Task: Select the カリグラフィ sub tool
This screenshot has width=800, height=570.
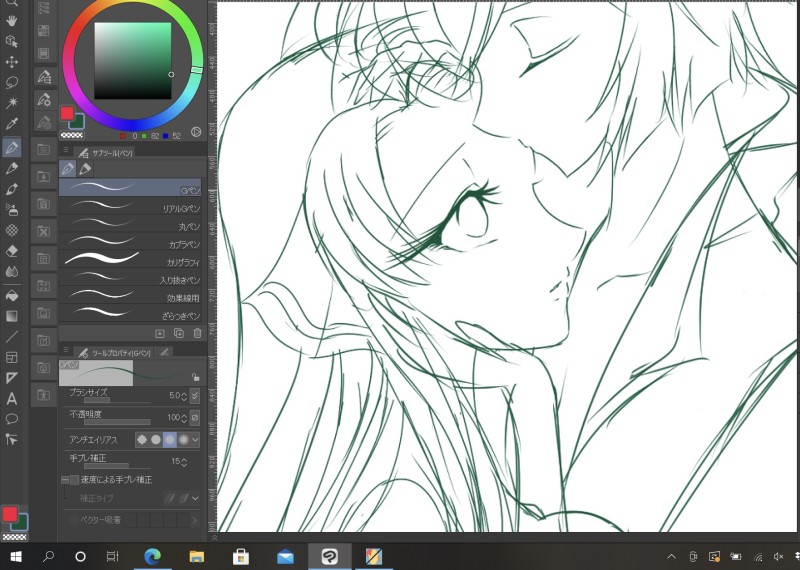Action: pyautogui.click(x=130, y=259)
